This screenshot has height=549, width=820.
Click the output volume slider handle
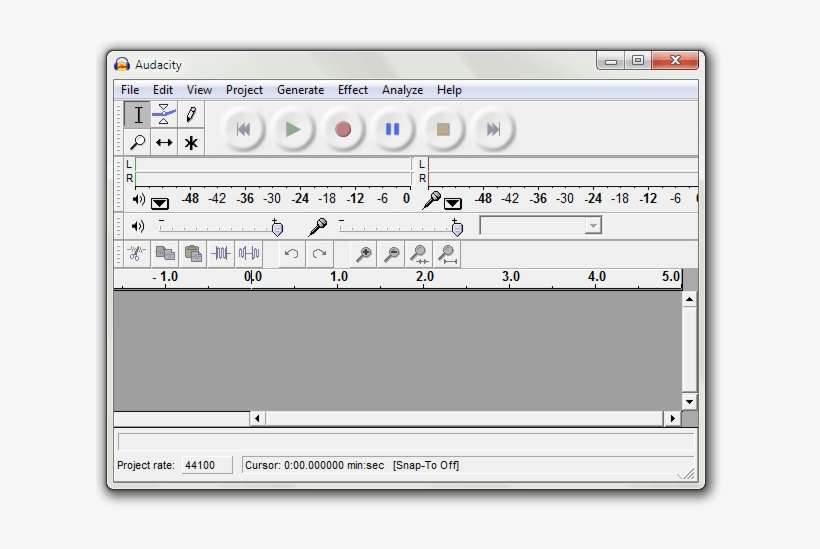point(277,228)
